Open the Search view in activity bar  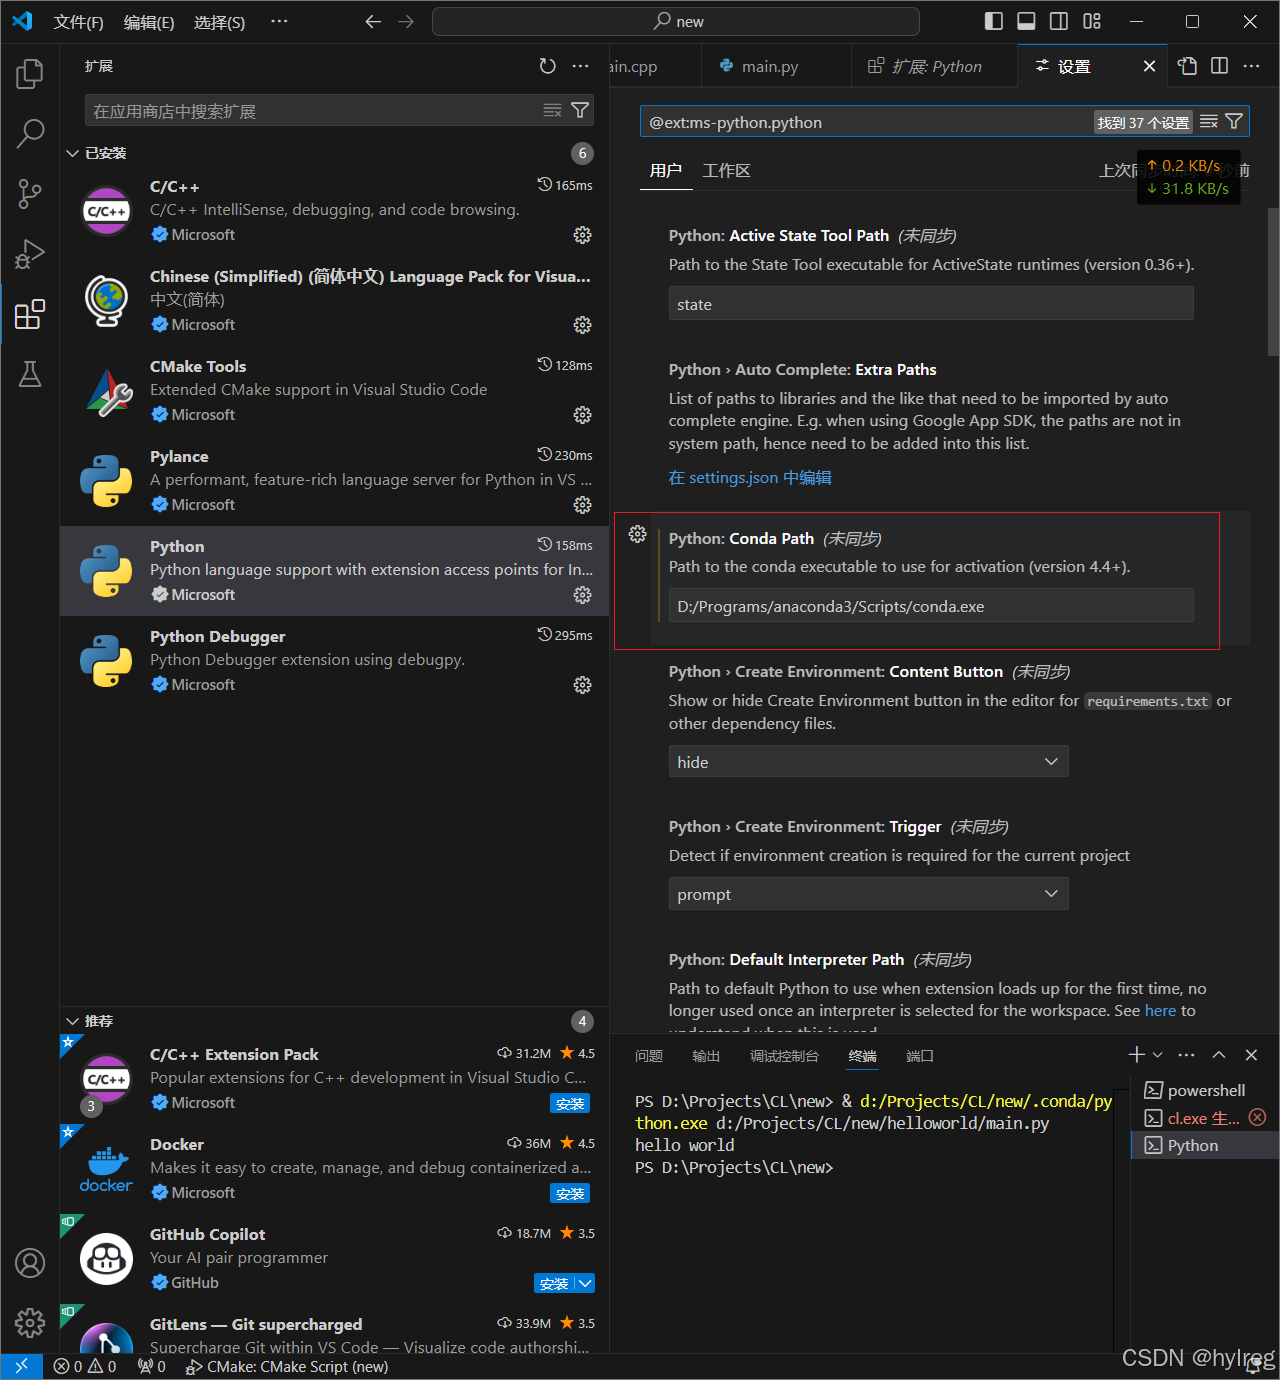click(x=29, y=133)
